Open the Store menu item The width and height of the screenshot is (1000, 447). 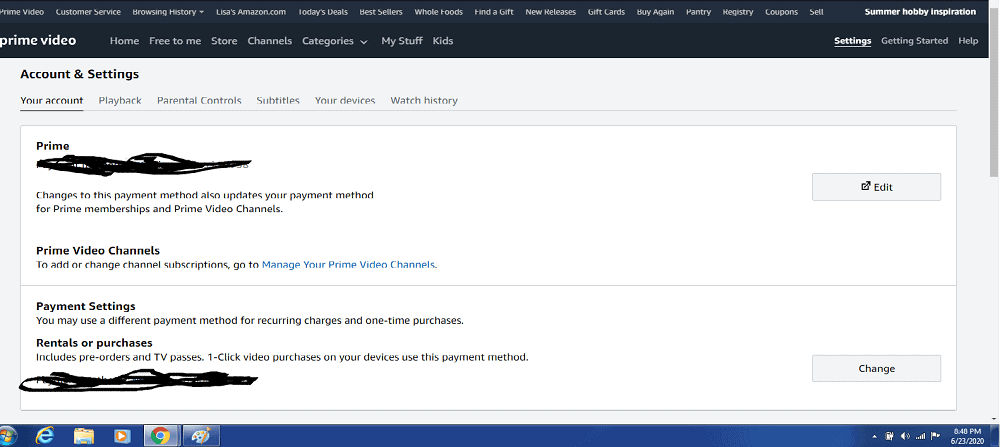(224, 41)
